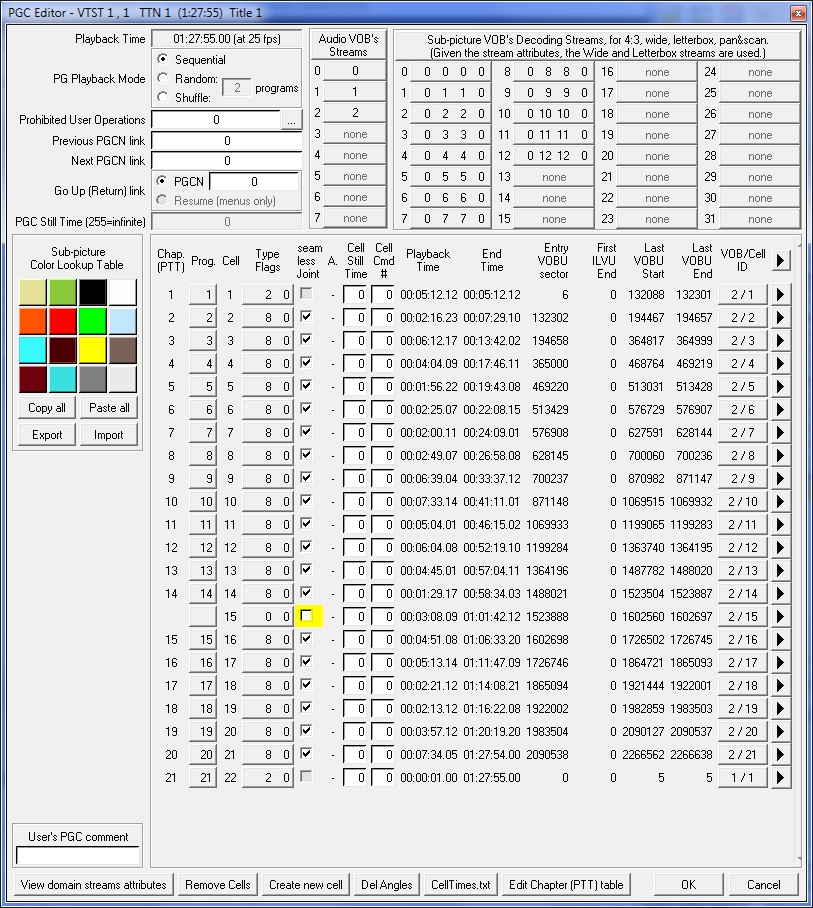Click the arrow button for cell row 2/19
Screen dimensions: 813x908
pos(781,708)
